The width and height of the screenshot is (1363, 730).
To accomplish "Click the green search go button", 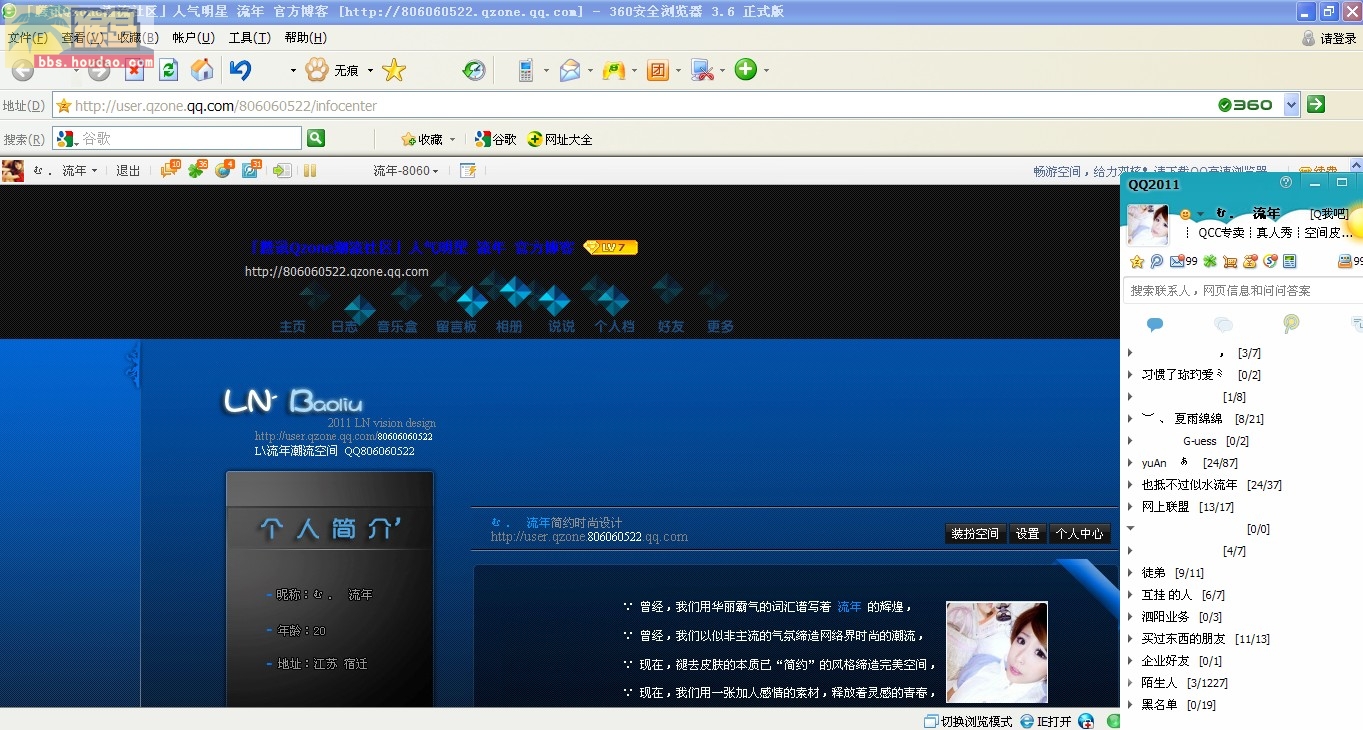I will (x=315, y=138).
